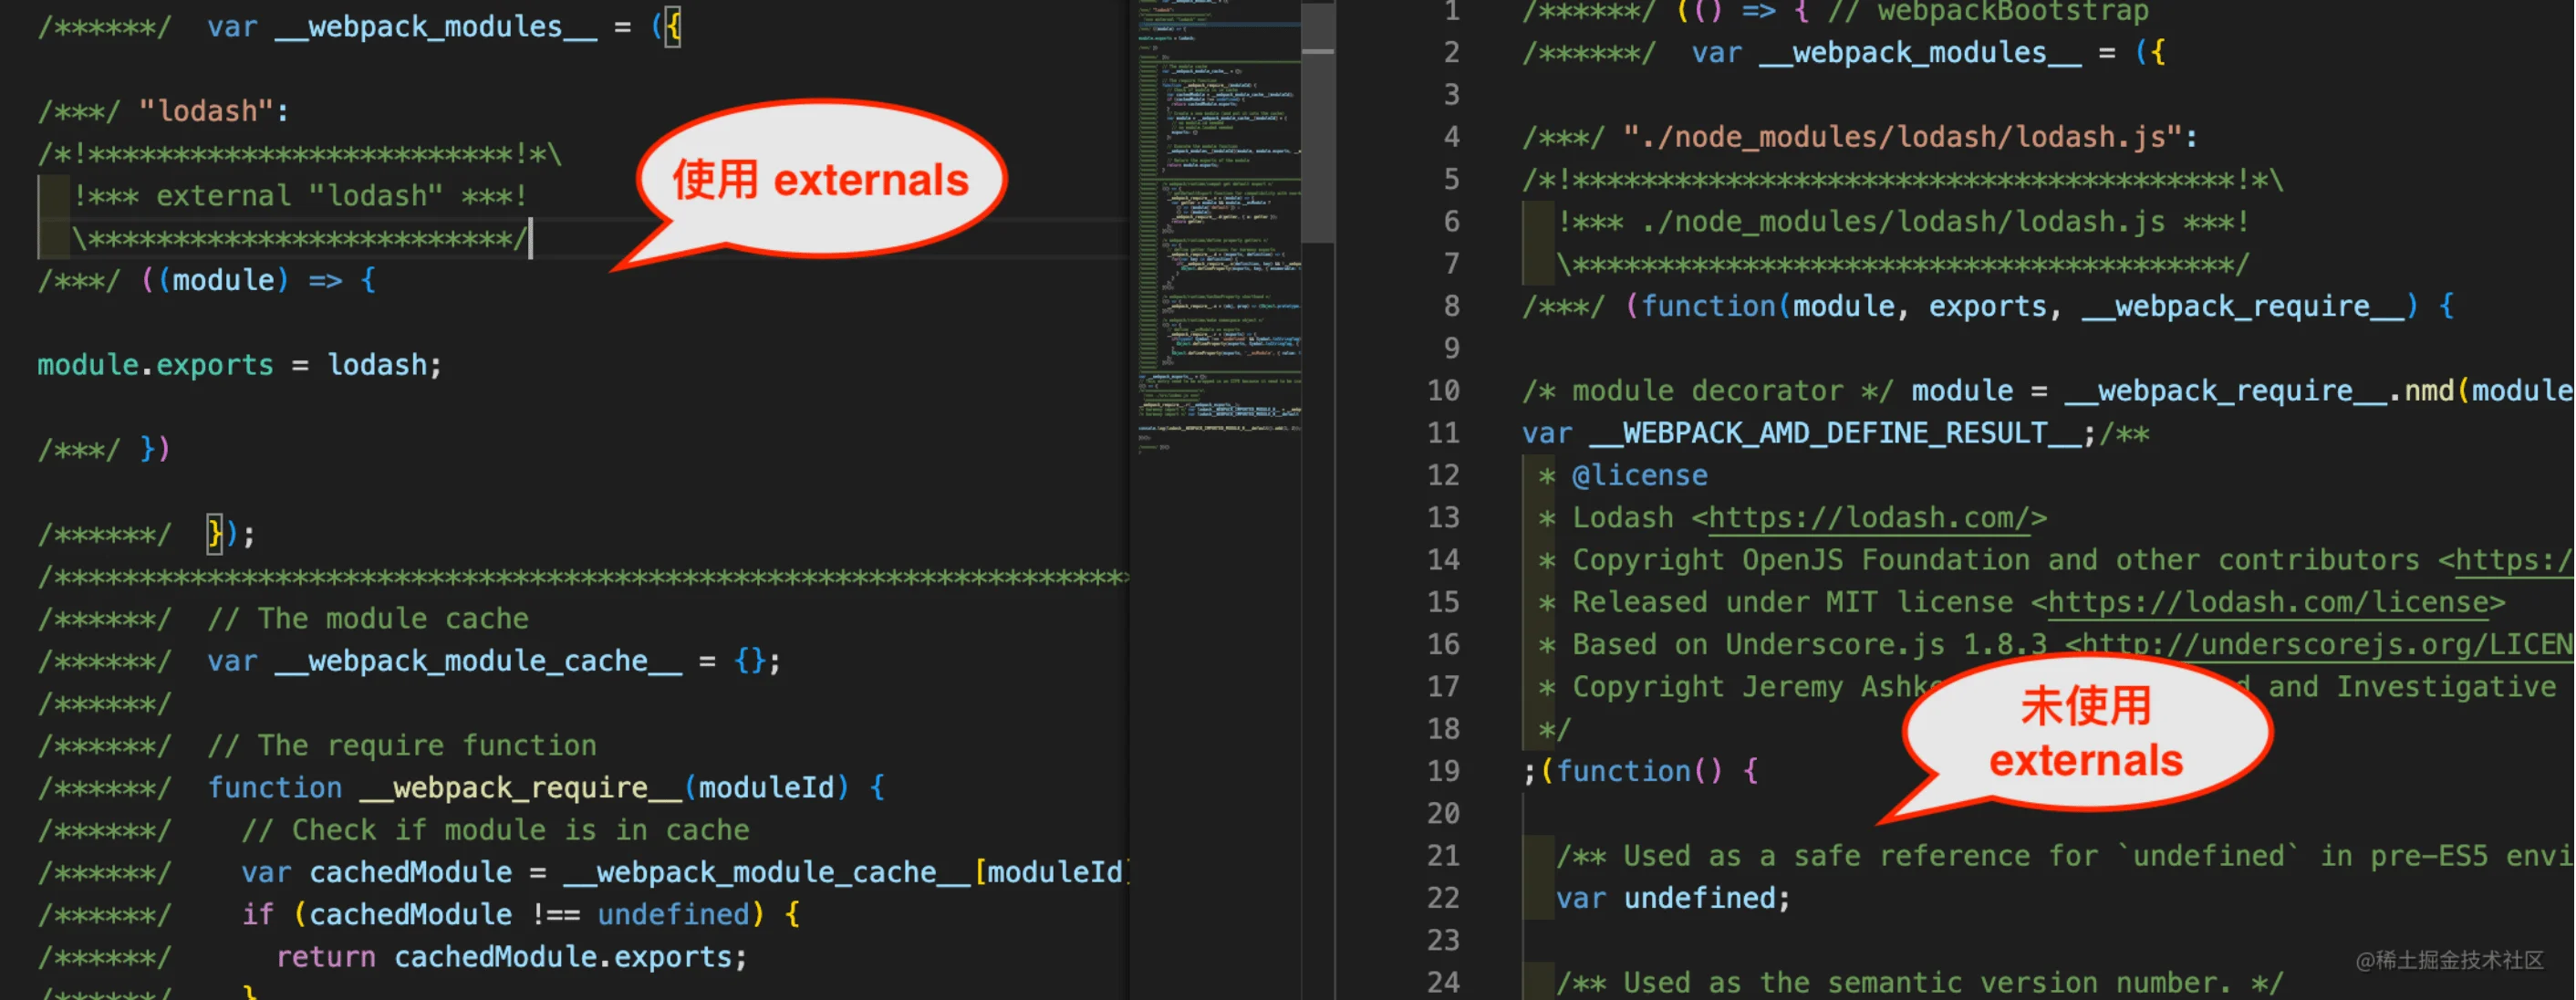2576x1000 pixels.
Task: Click the Copyright OpenJS Foundation comment line
Action: coord(2055,560)
